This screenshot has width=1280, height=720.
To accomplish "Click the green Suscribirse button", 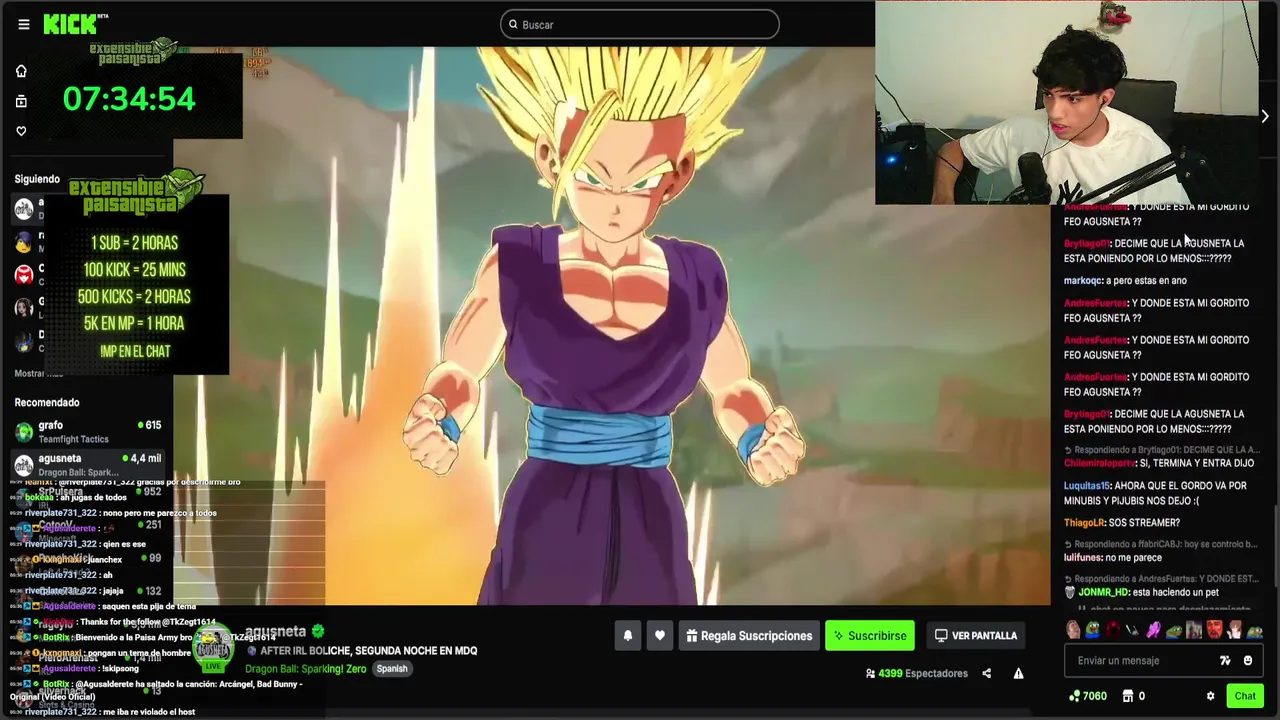I will coord(870,635).
